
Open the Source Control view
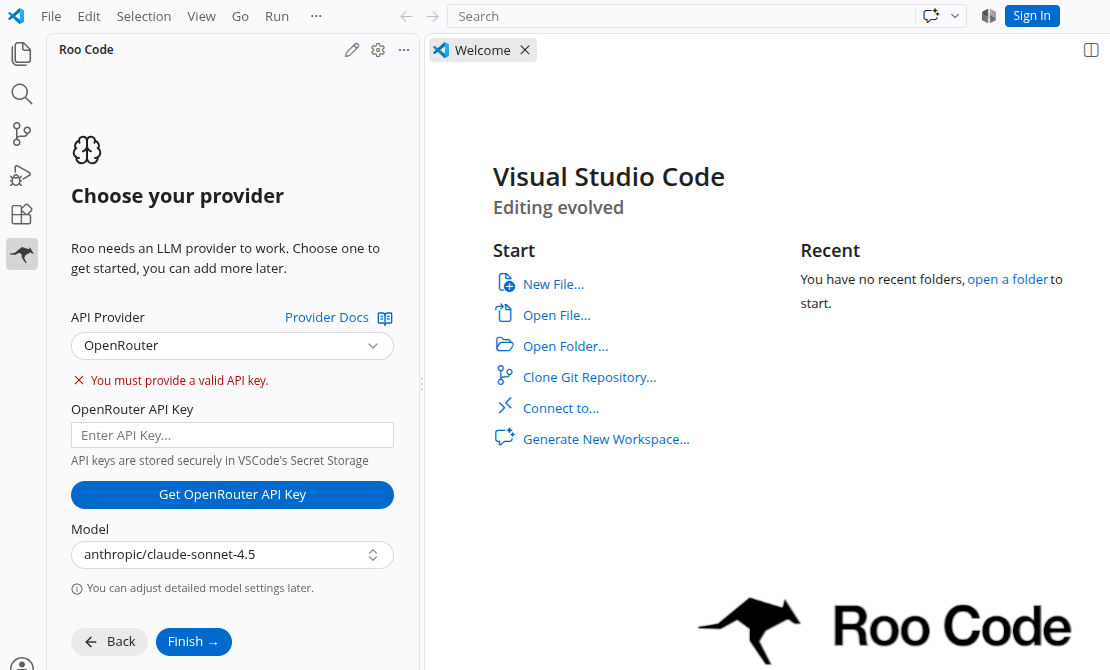coord(21,134)
